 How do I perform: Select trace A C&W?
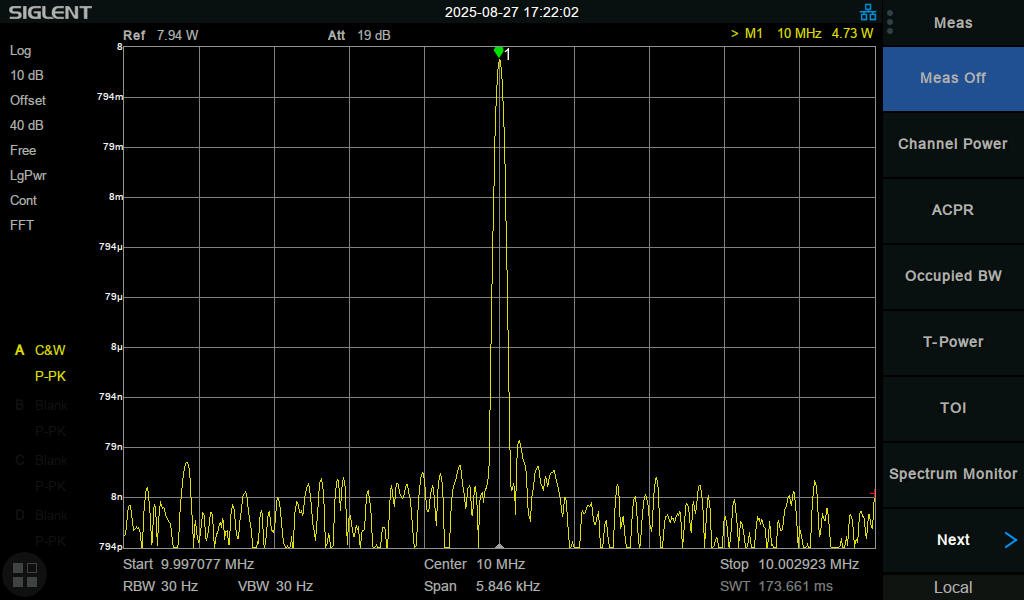[x=40, y=350]
